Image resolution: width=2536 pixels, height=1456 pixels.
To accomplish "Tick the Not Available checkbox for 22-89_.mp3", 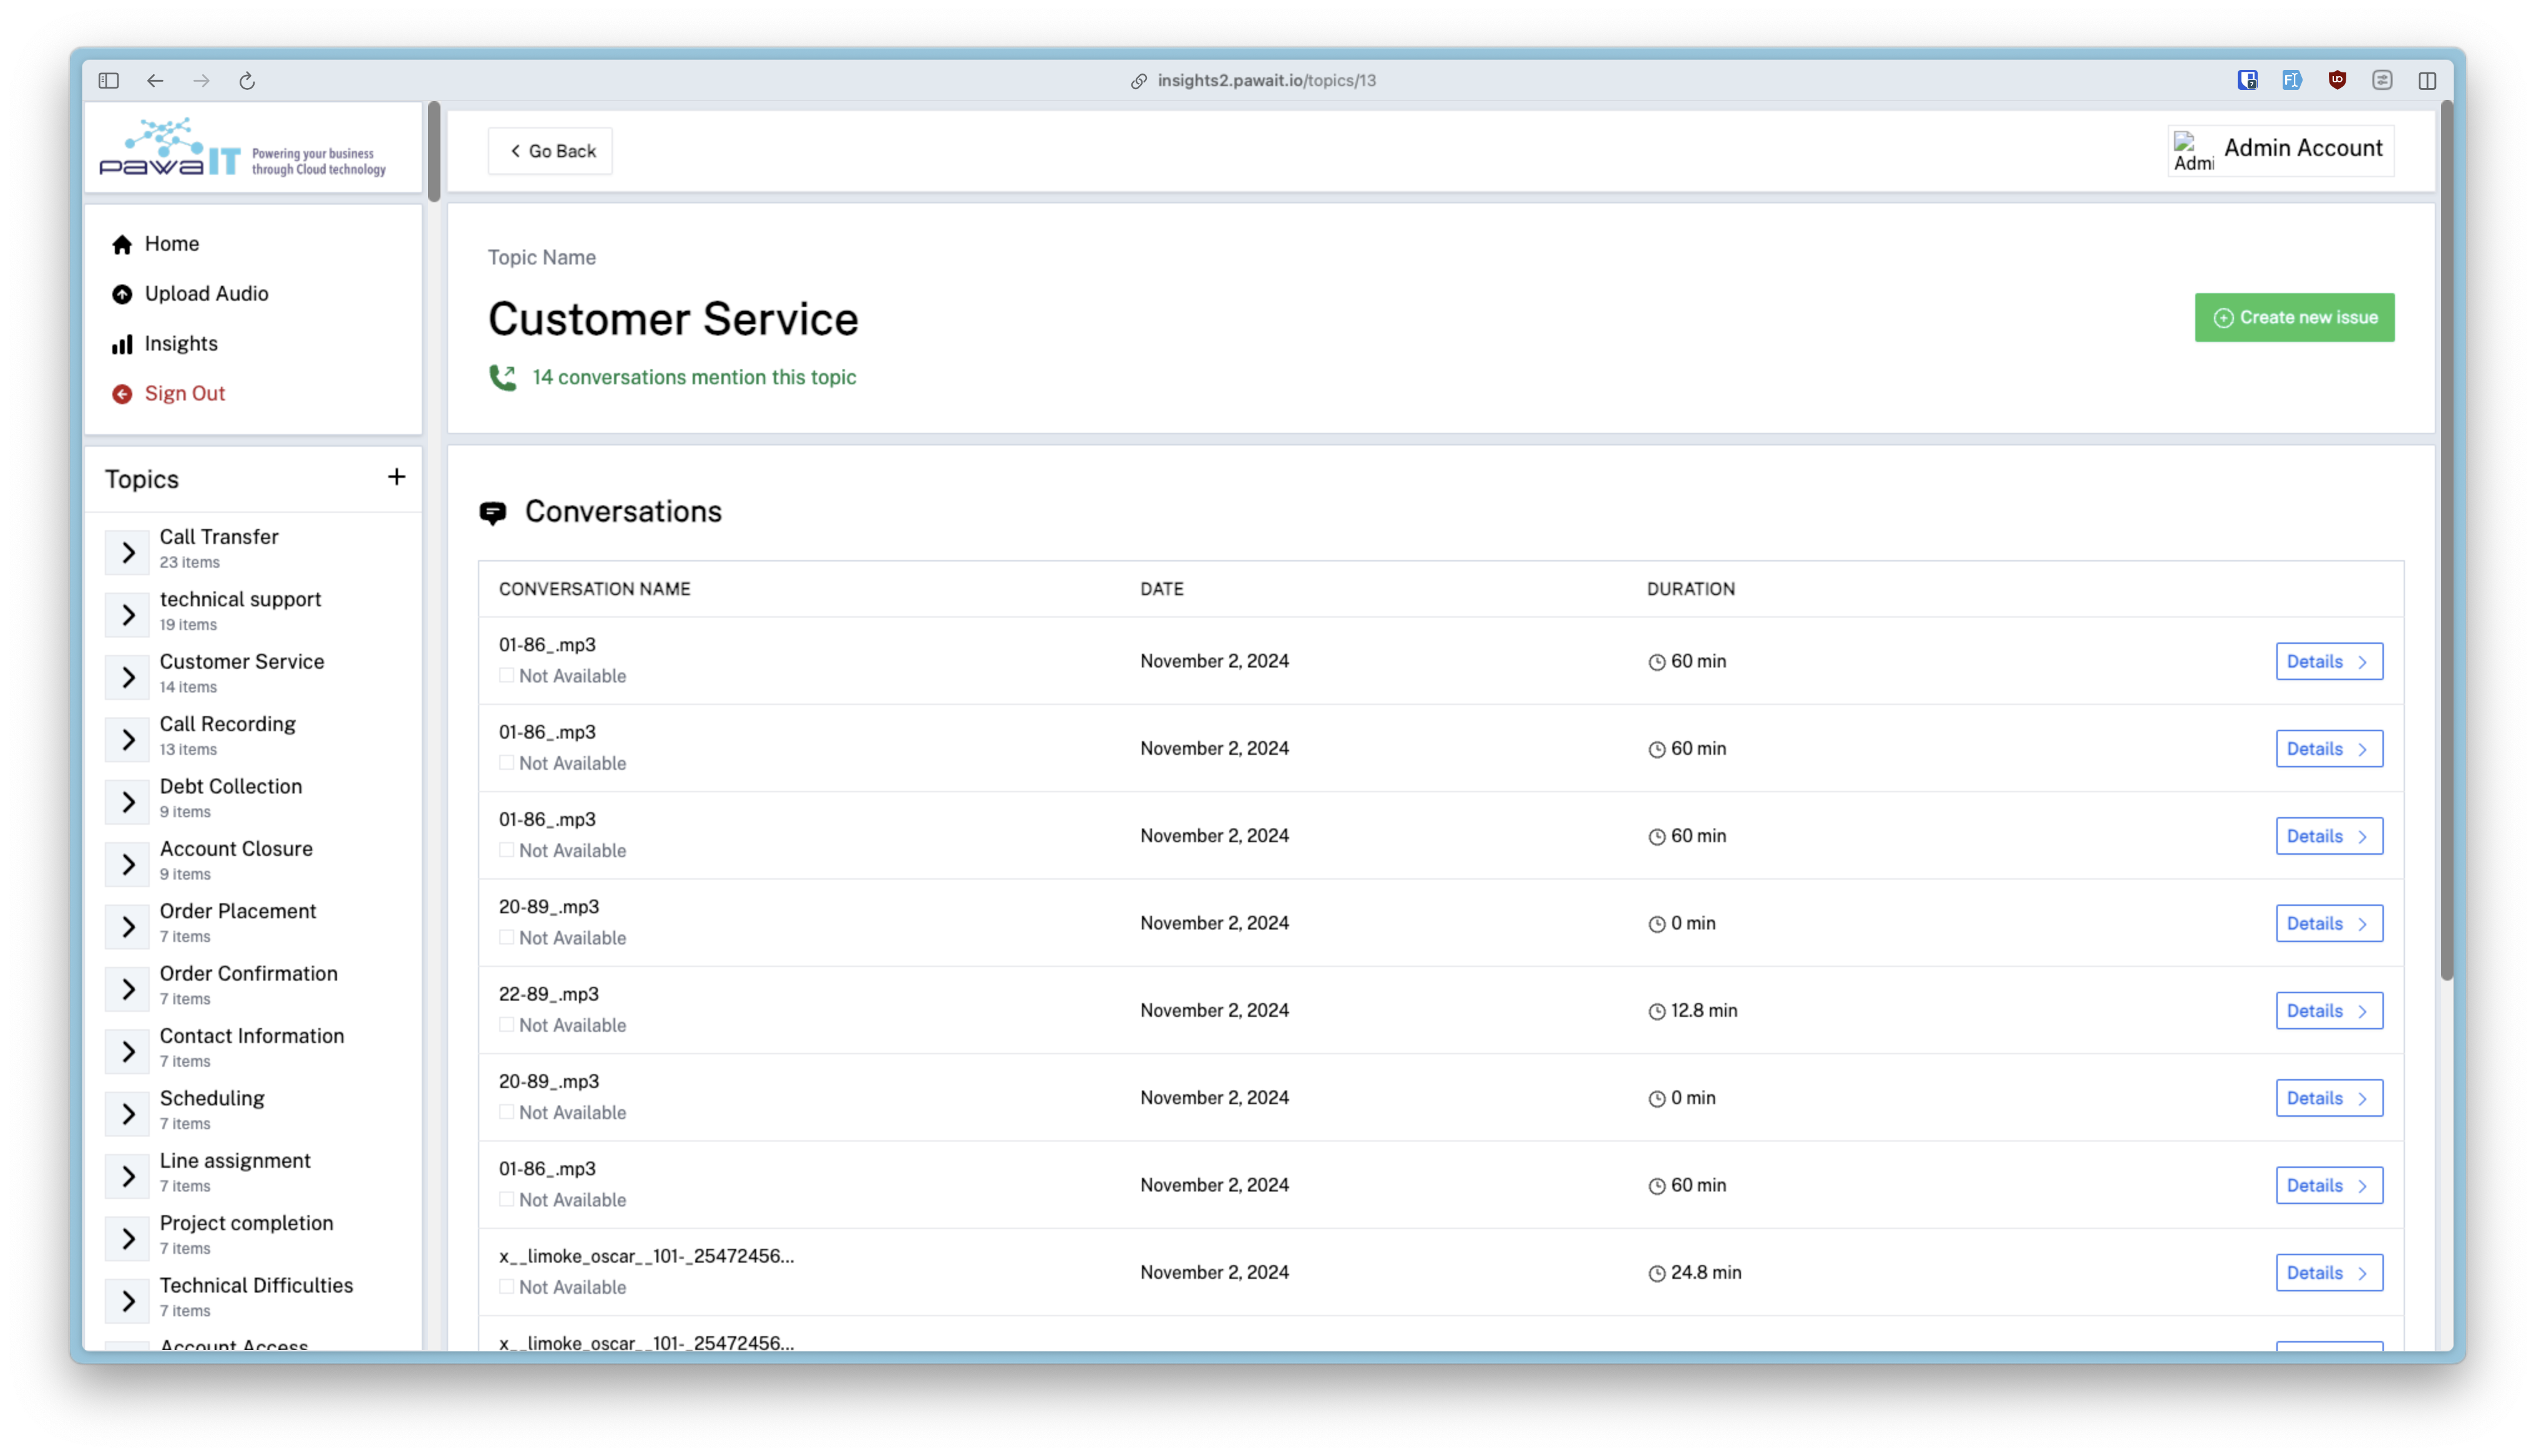I will pos(507,1025).
